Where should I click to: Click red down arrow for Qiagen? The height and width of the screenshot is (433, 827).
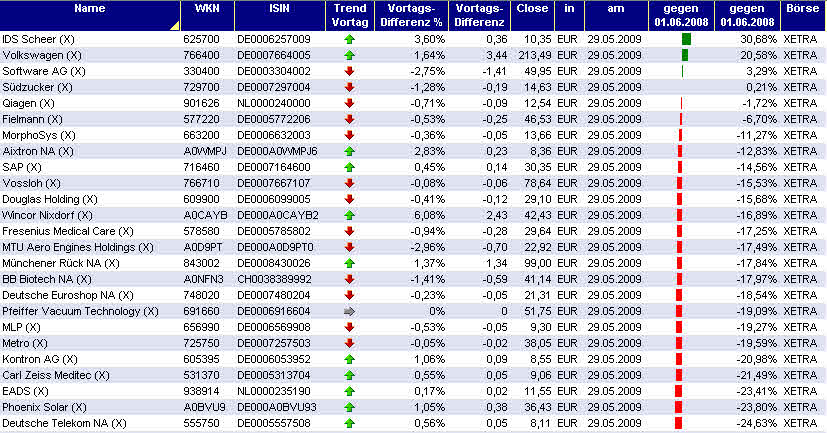349,103
